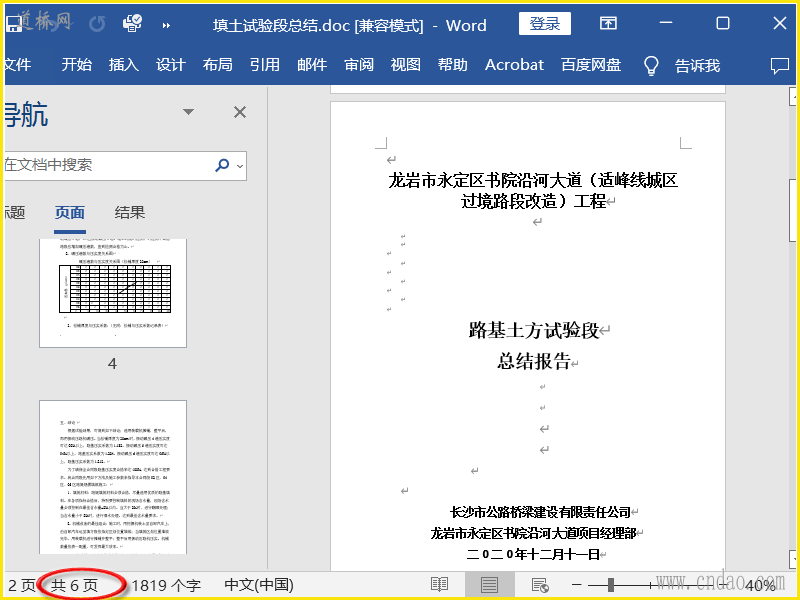Click the zoom out minus button
The height and width of the screenshot is (600, 800).
577,585
